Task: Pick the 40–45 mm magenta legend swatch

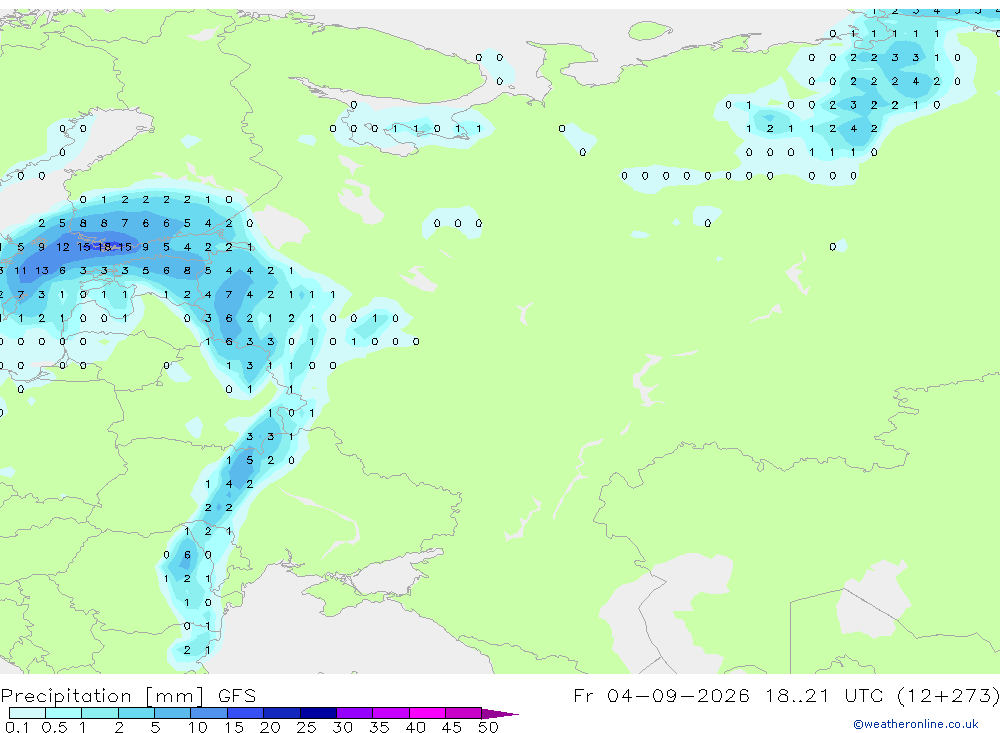Action: [427, 713]
